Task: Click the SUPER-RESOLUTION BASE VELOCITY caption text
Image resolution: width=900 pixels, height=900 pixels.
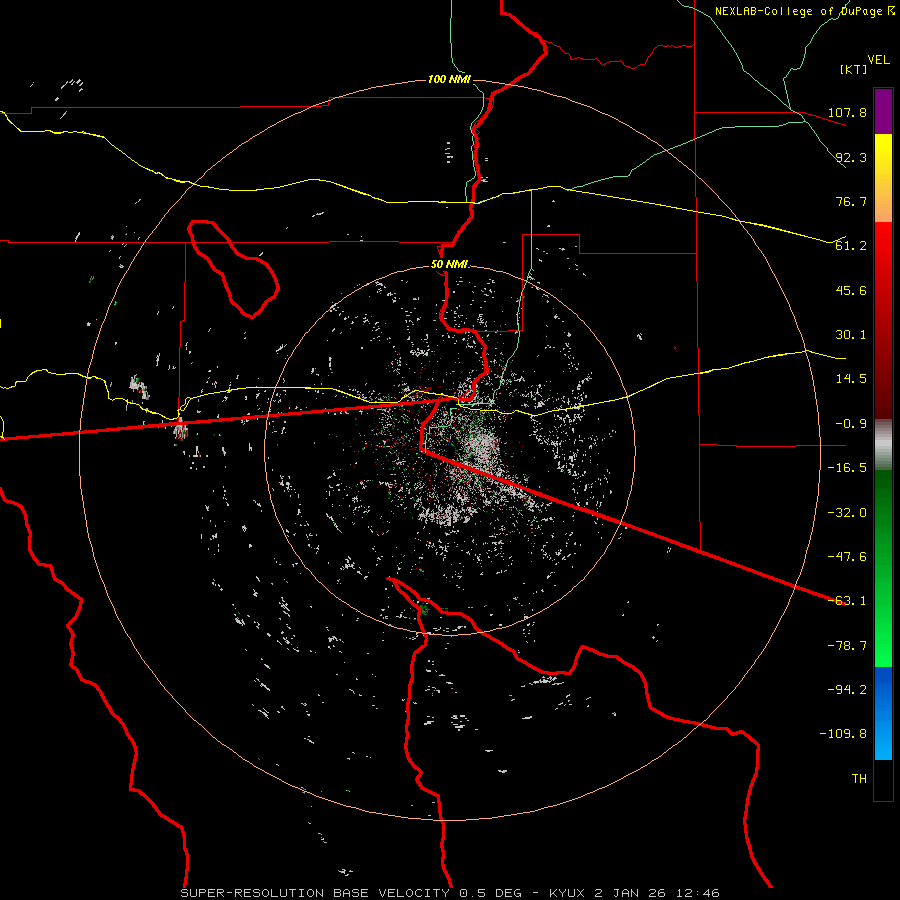Action: 317,893
